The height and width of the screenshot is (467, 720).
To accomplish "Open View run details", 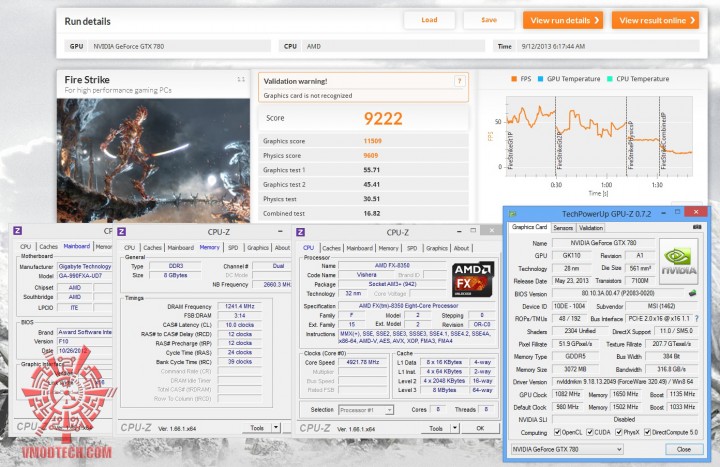I will point(563,20).
